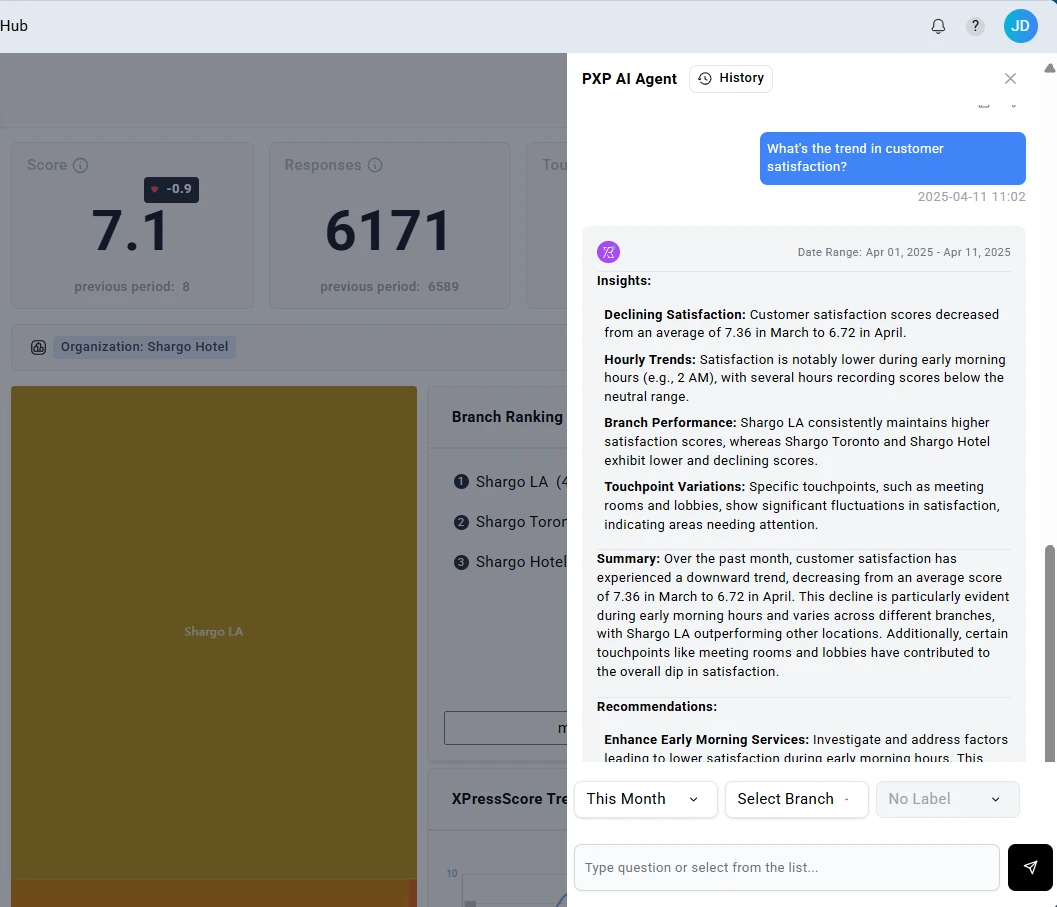Expand the No Label dropdown

coord(946,799)
